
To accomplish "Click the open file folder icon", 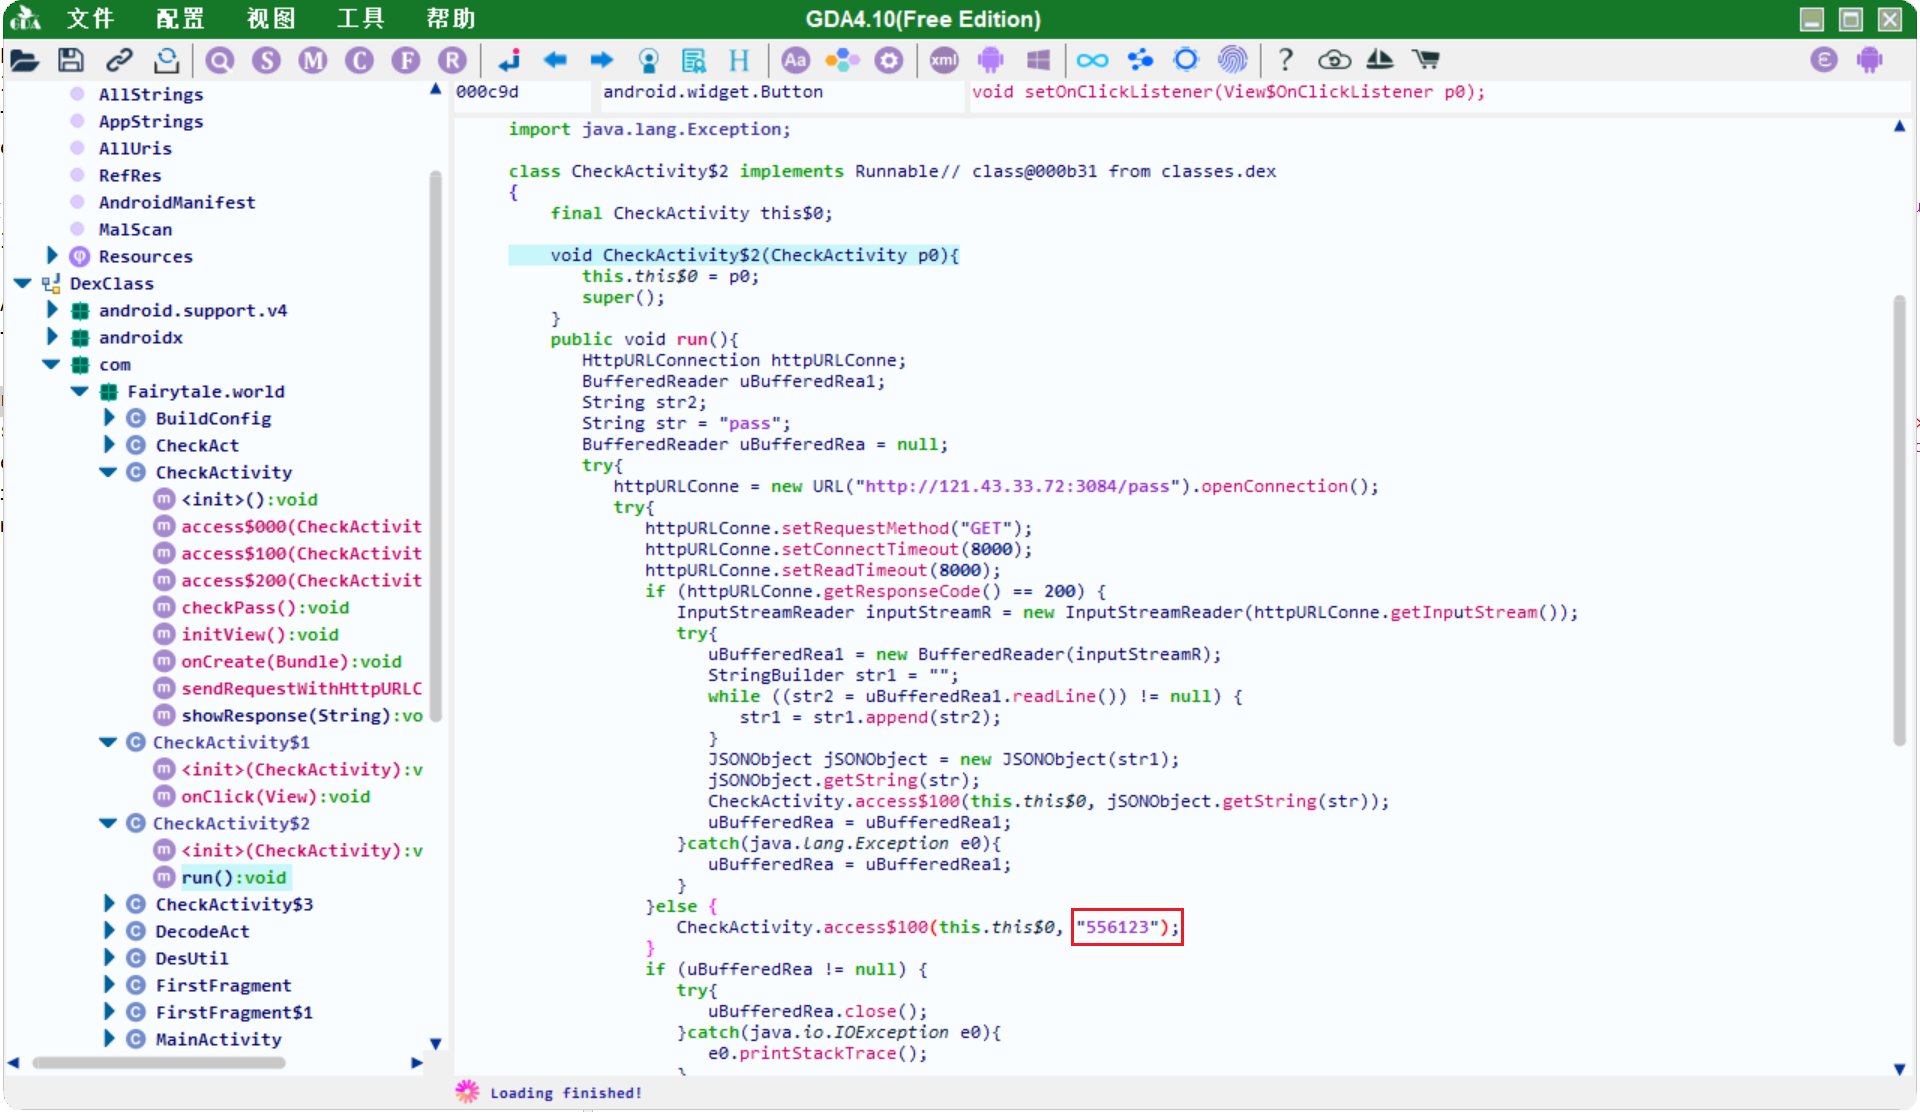I will coord(24,60).
